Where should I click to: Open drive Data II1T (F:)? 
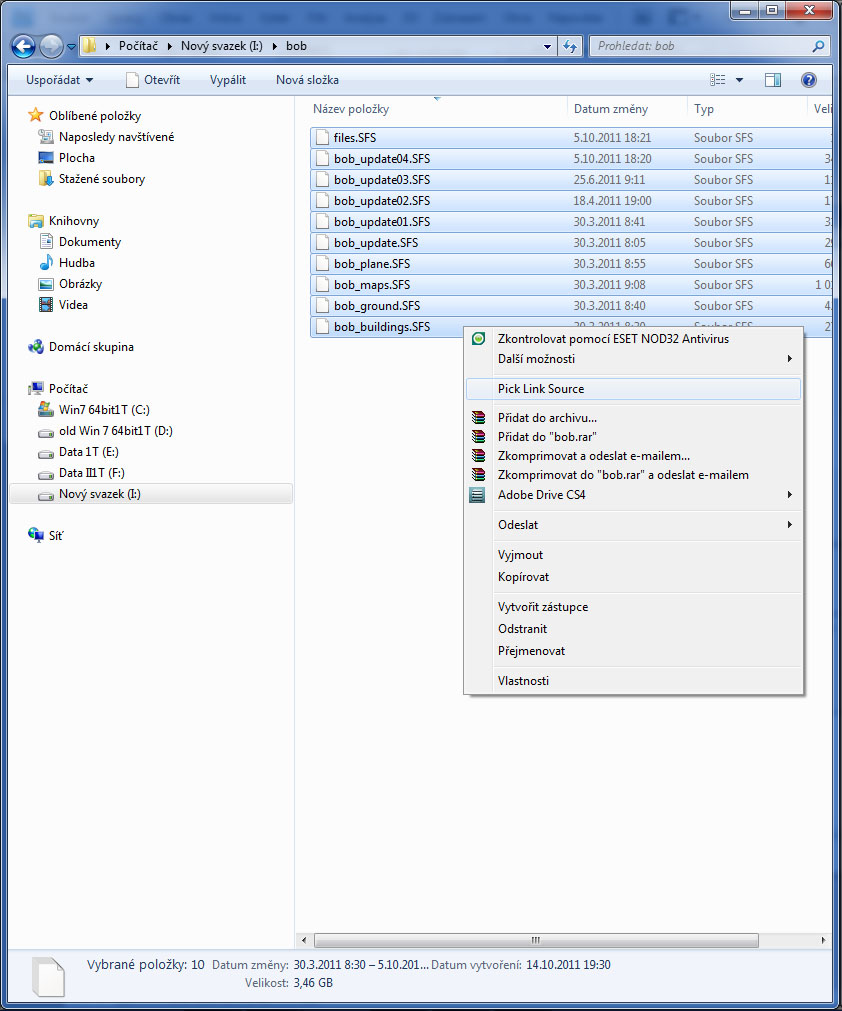[92, 473]
